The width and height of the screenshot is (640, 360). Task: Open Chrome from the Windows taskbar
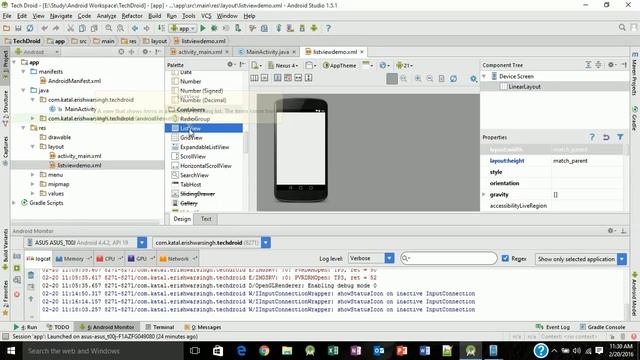(x=264, y=351)
